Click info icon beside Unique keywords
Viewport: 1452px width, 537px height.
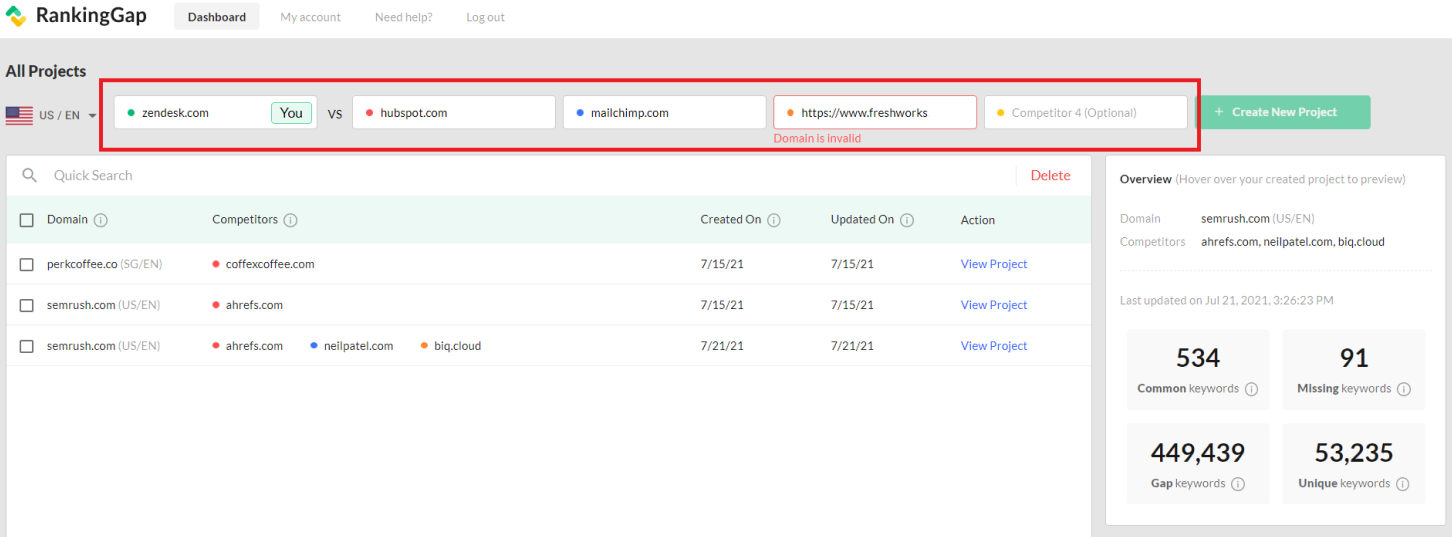[1402, 484]
